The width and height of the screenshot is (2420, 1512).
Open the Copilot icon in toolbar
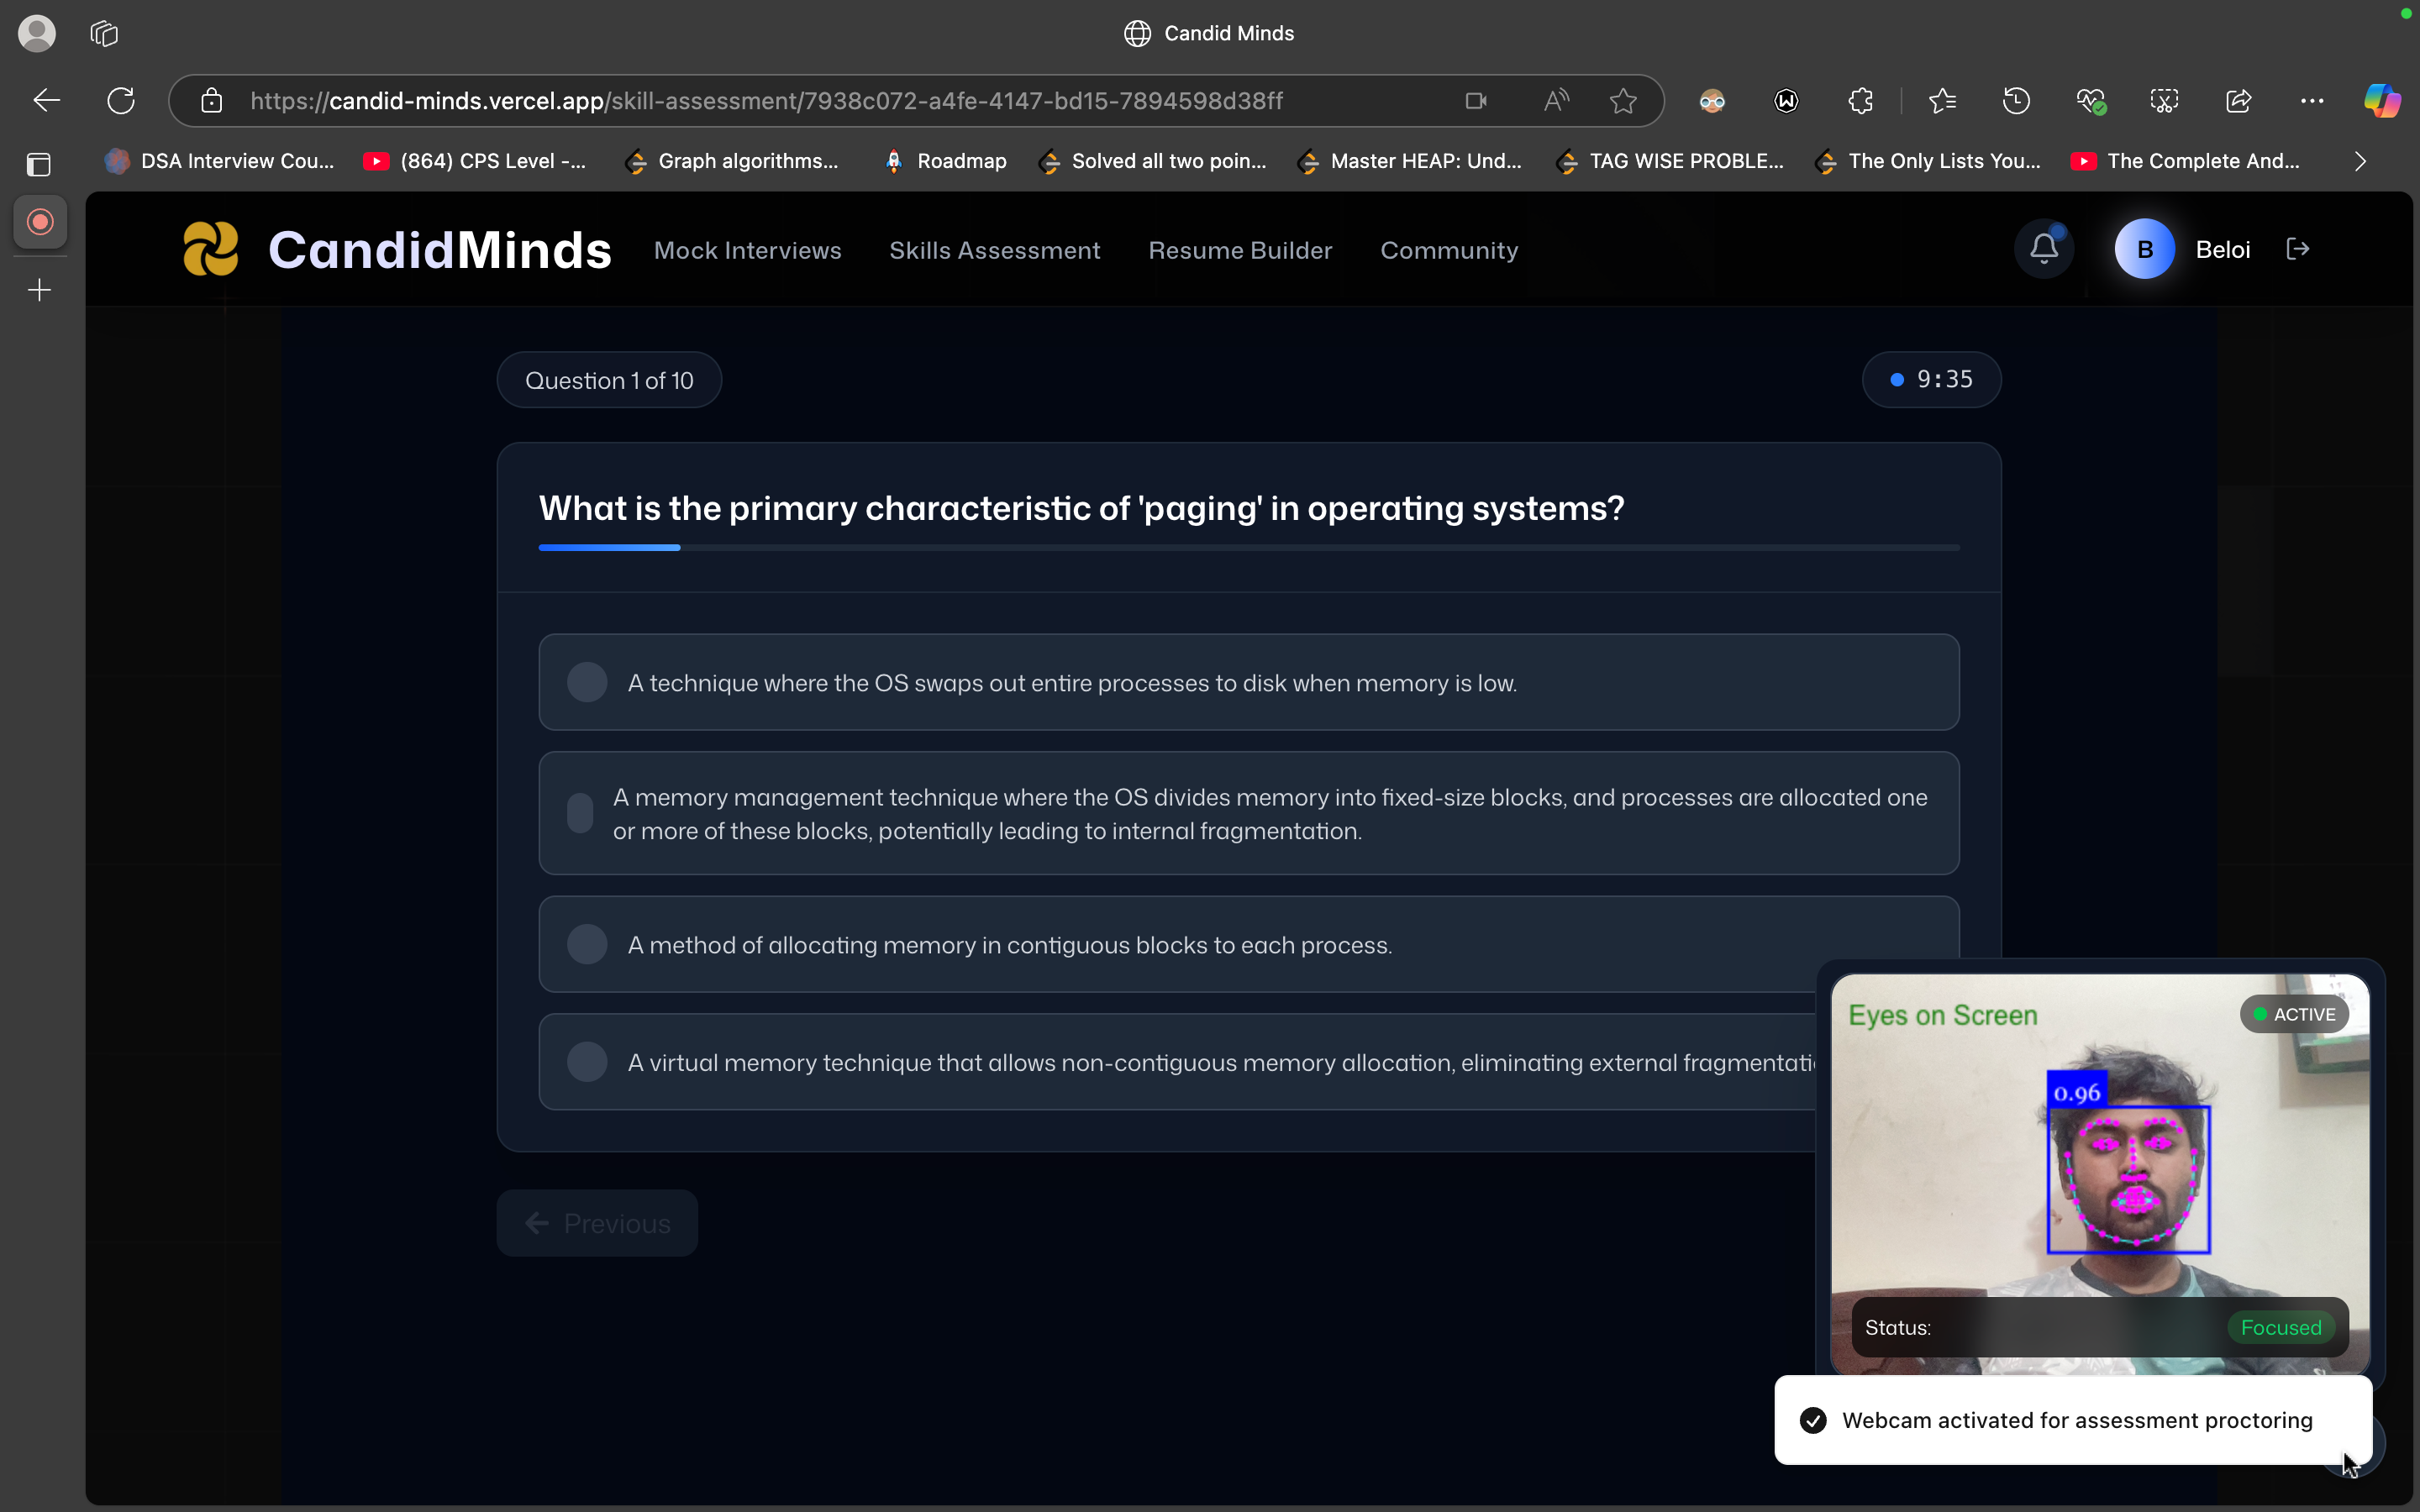[x=2381, y=101]
